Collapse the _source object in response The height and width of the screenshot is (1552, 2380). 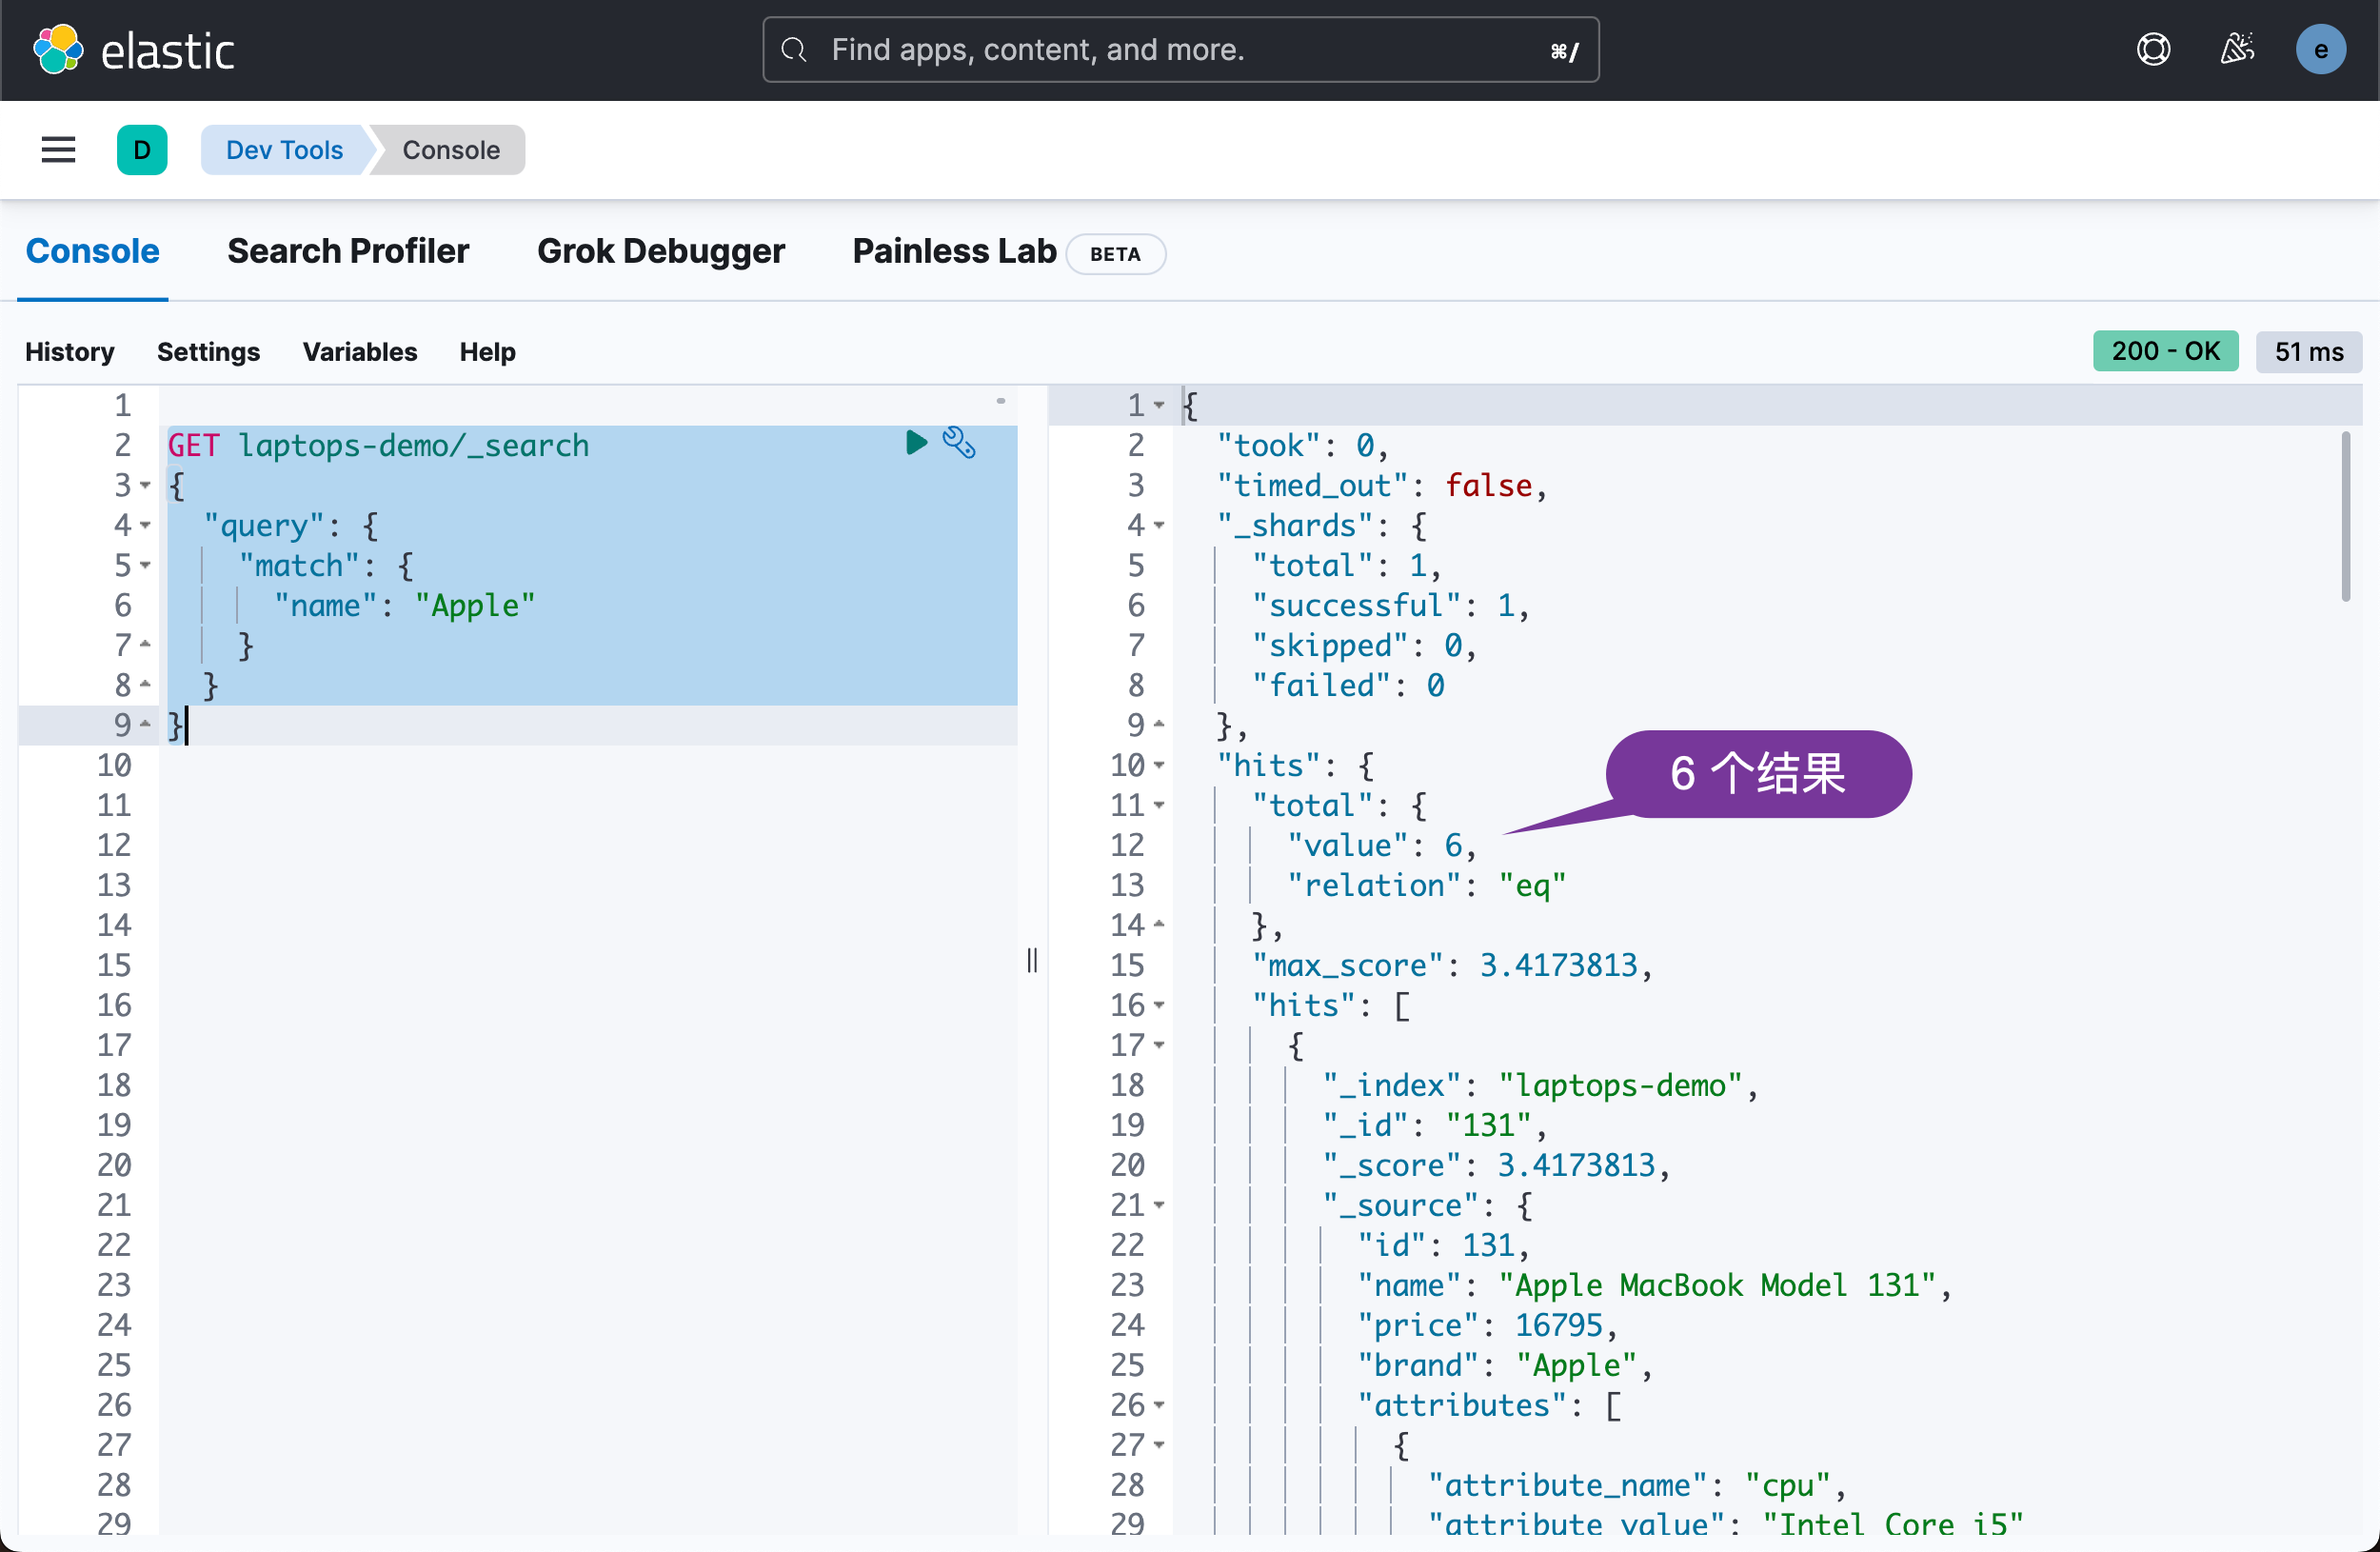click(x=1160, y=1205)
